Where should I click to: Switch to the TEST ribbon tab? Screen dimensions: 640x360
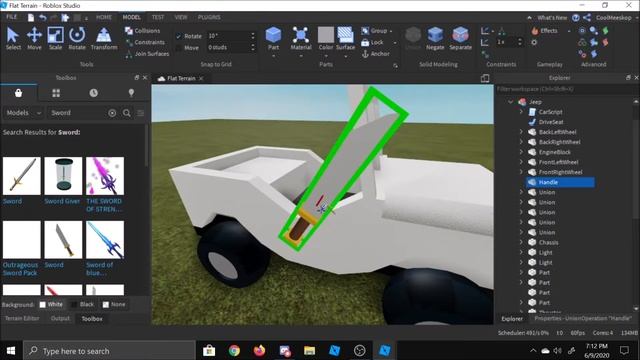pos(158,17)
